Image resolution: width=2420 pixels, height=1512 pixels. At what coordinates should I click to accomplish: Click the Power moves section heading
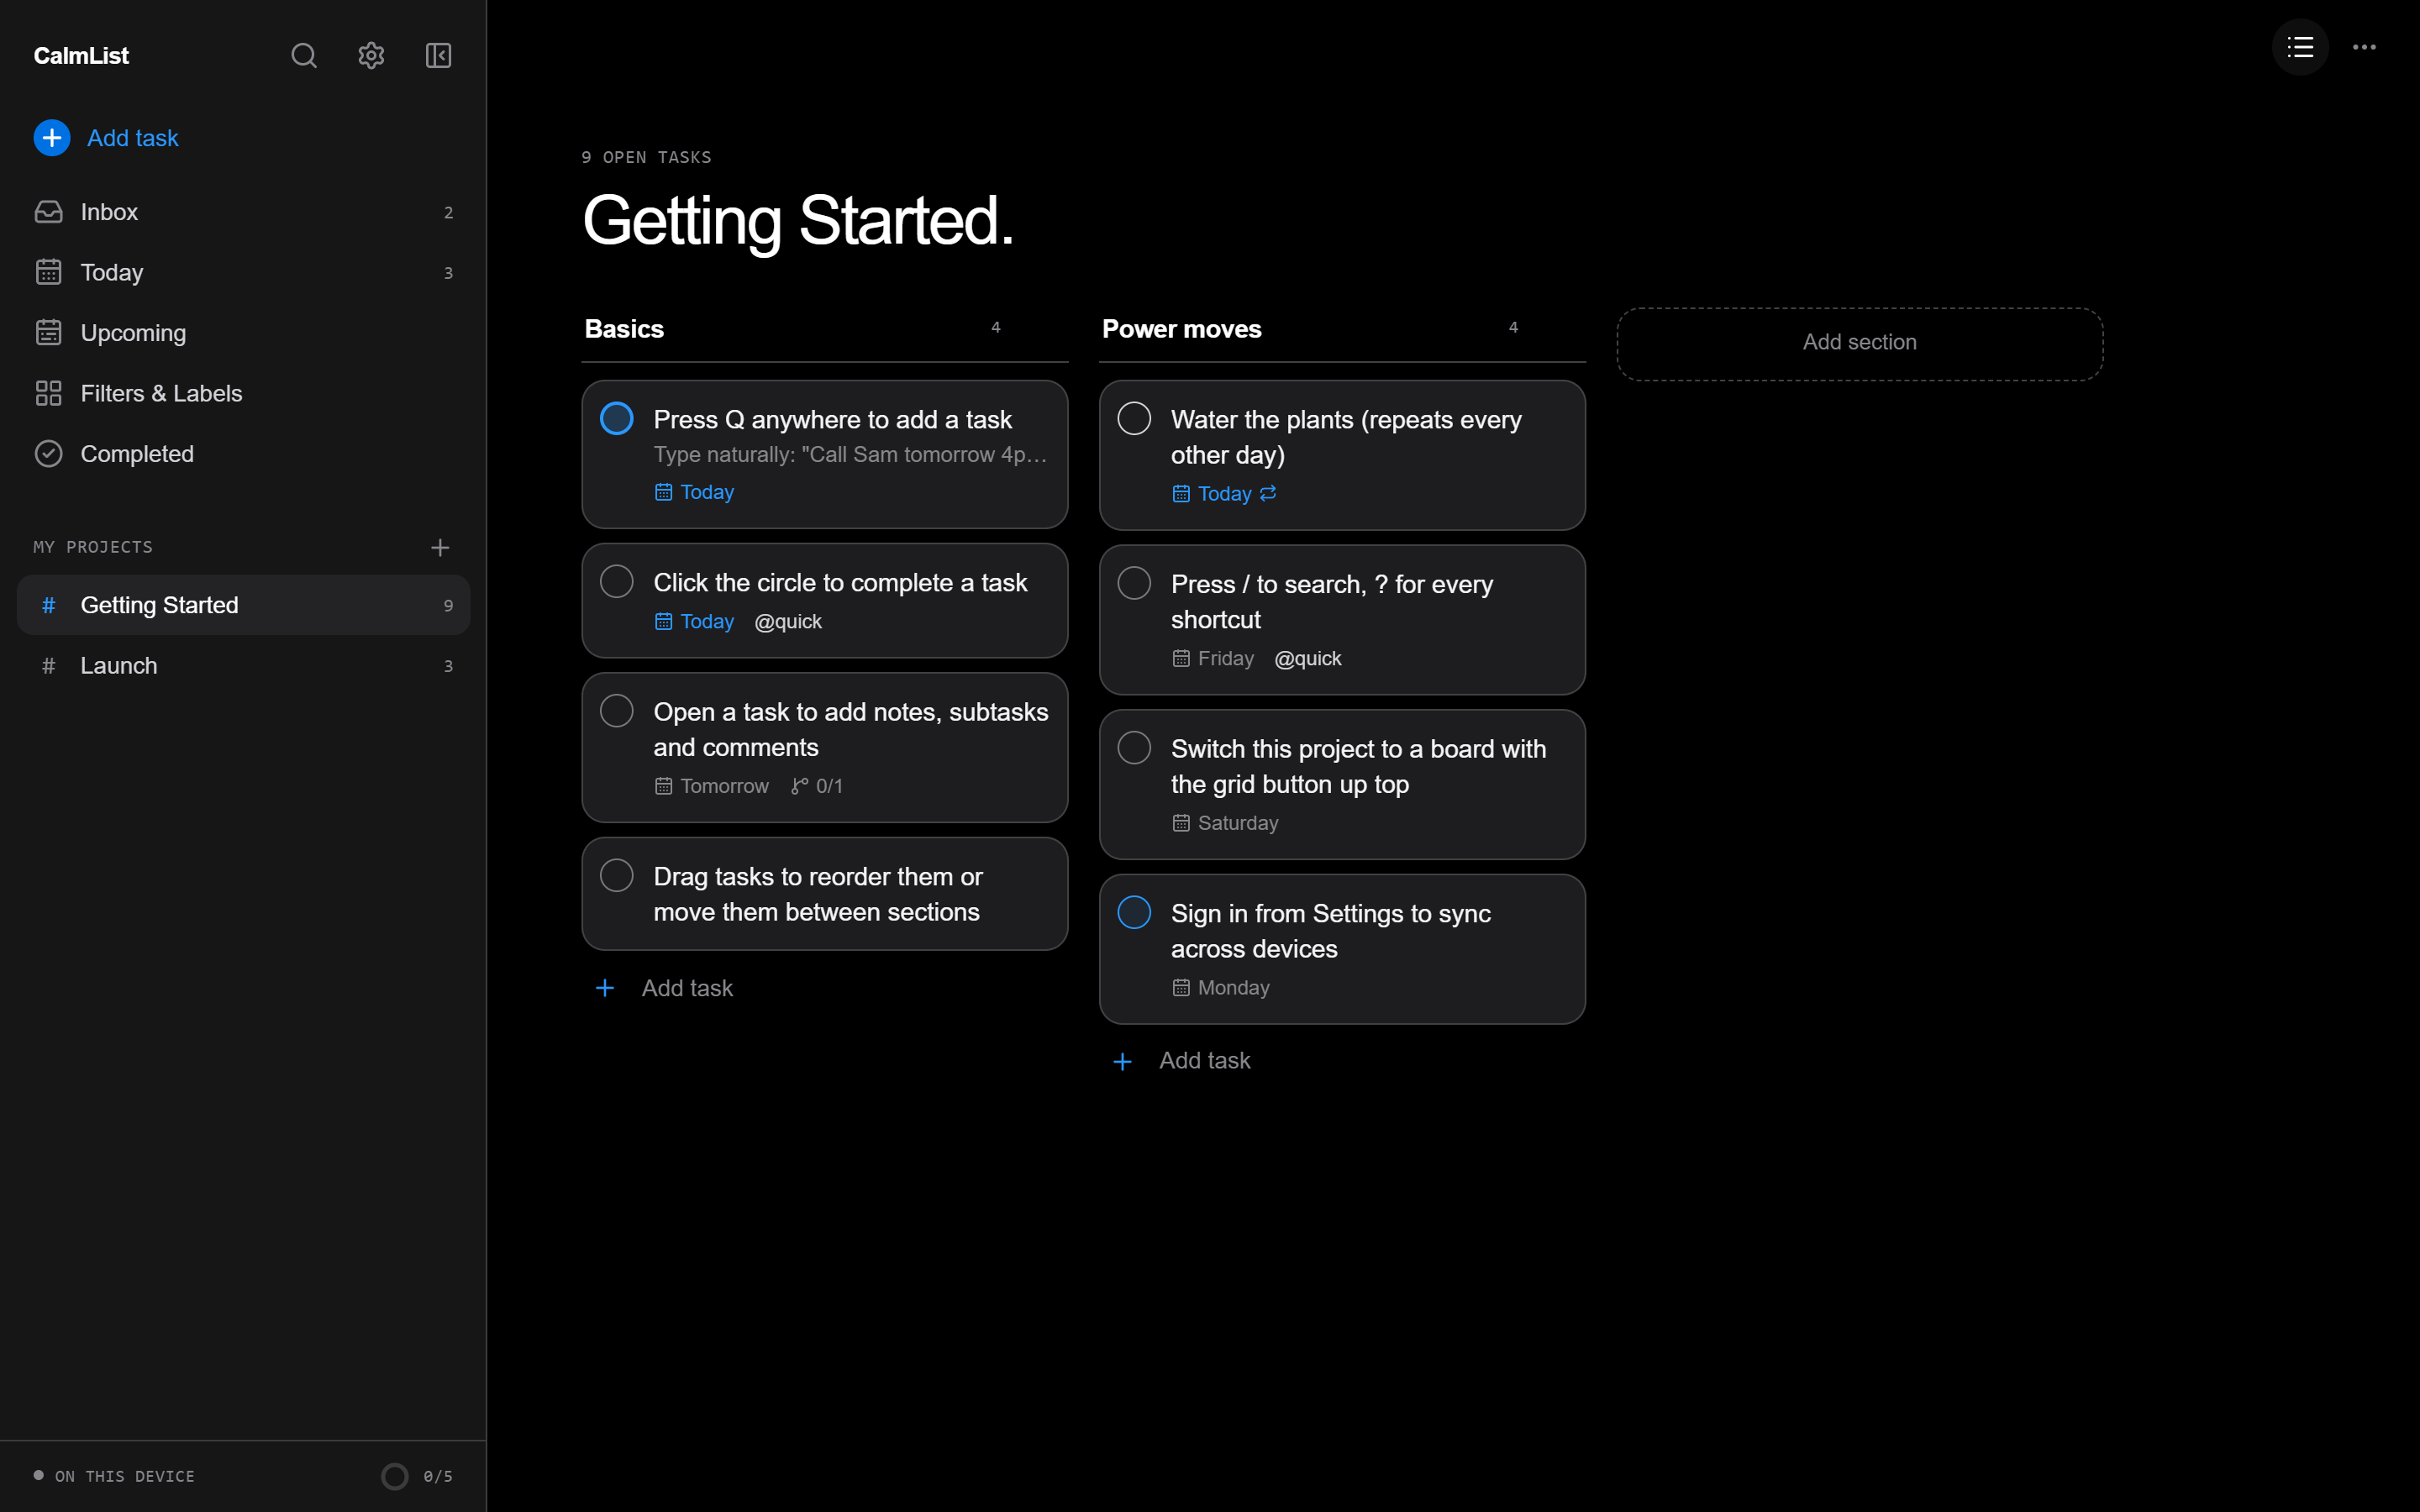1181,329
